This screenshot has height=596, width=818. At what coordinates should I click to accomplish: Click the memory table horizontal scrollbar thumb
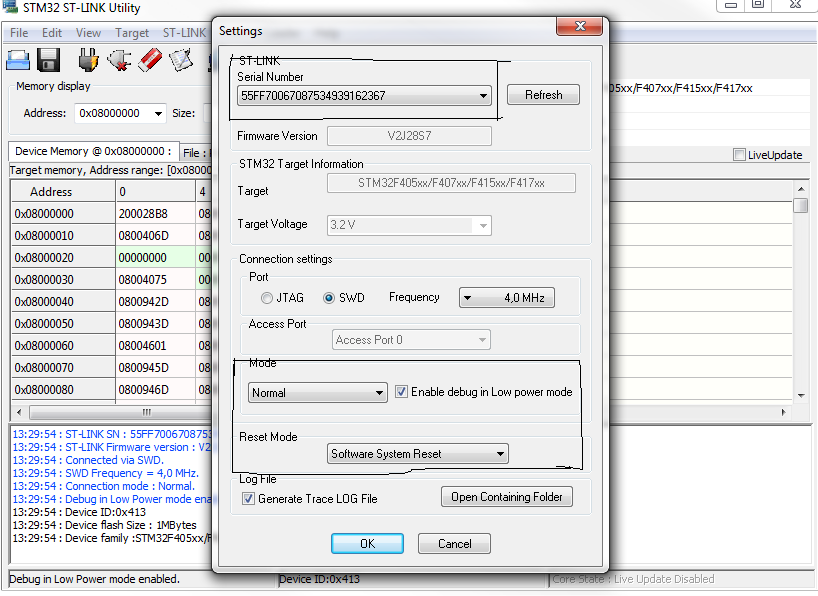tap(147, 412)
